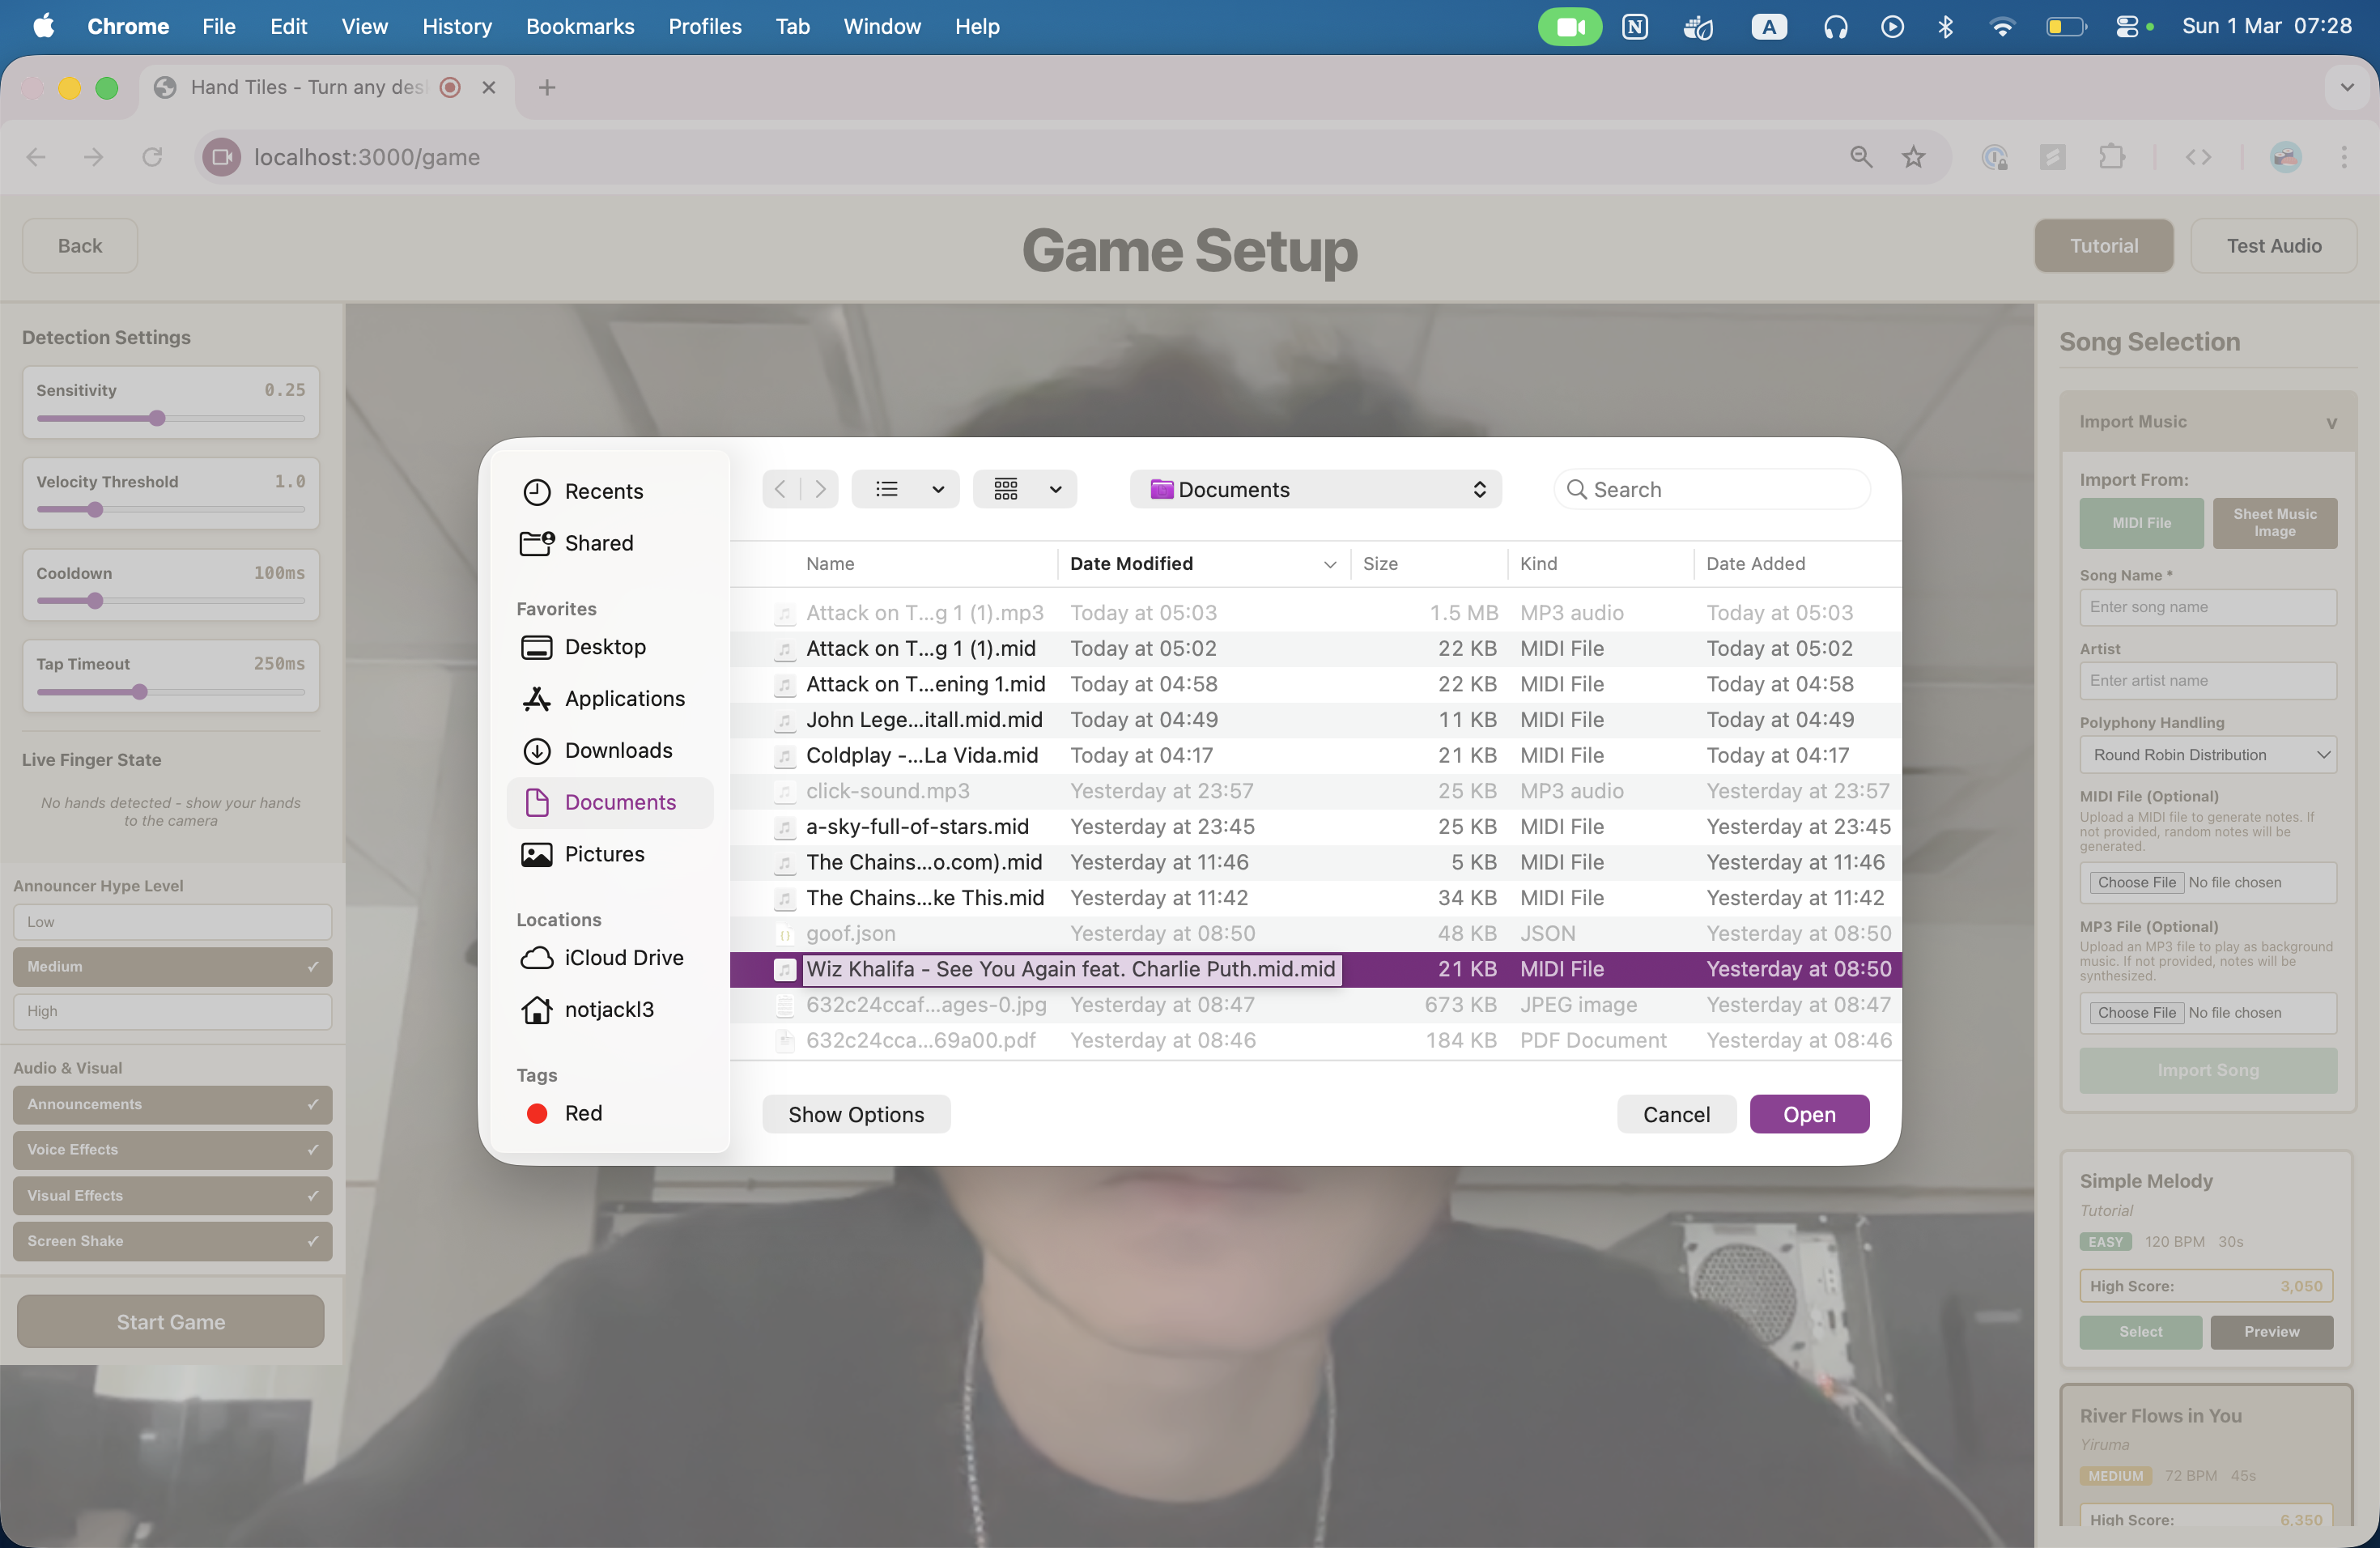This screenshot has width=2380, height=1548.
Task: Open Chrome extensions puzzle icon
Action: tap(2111, 157)
